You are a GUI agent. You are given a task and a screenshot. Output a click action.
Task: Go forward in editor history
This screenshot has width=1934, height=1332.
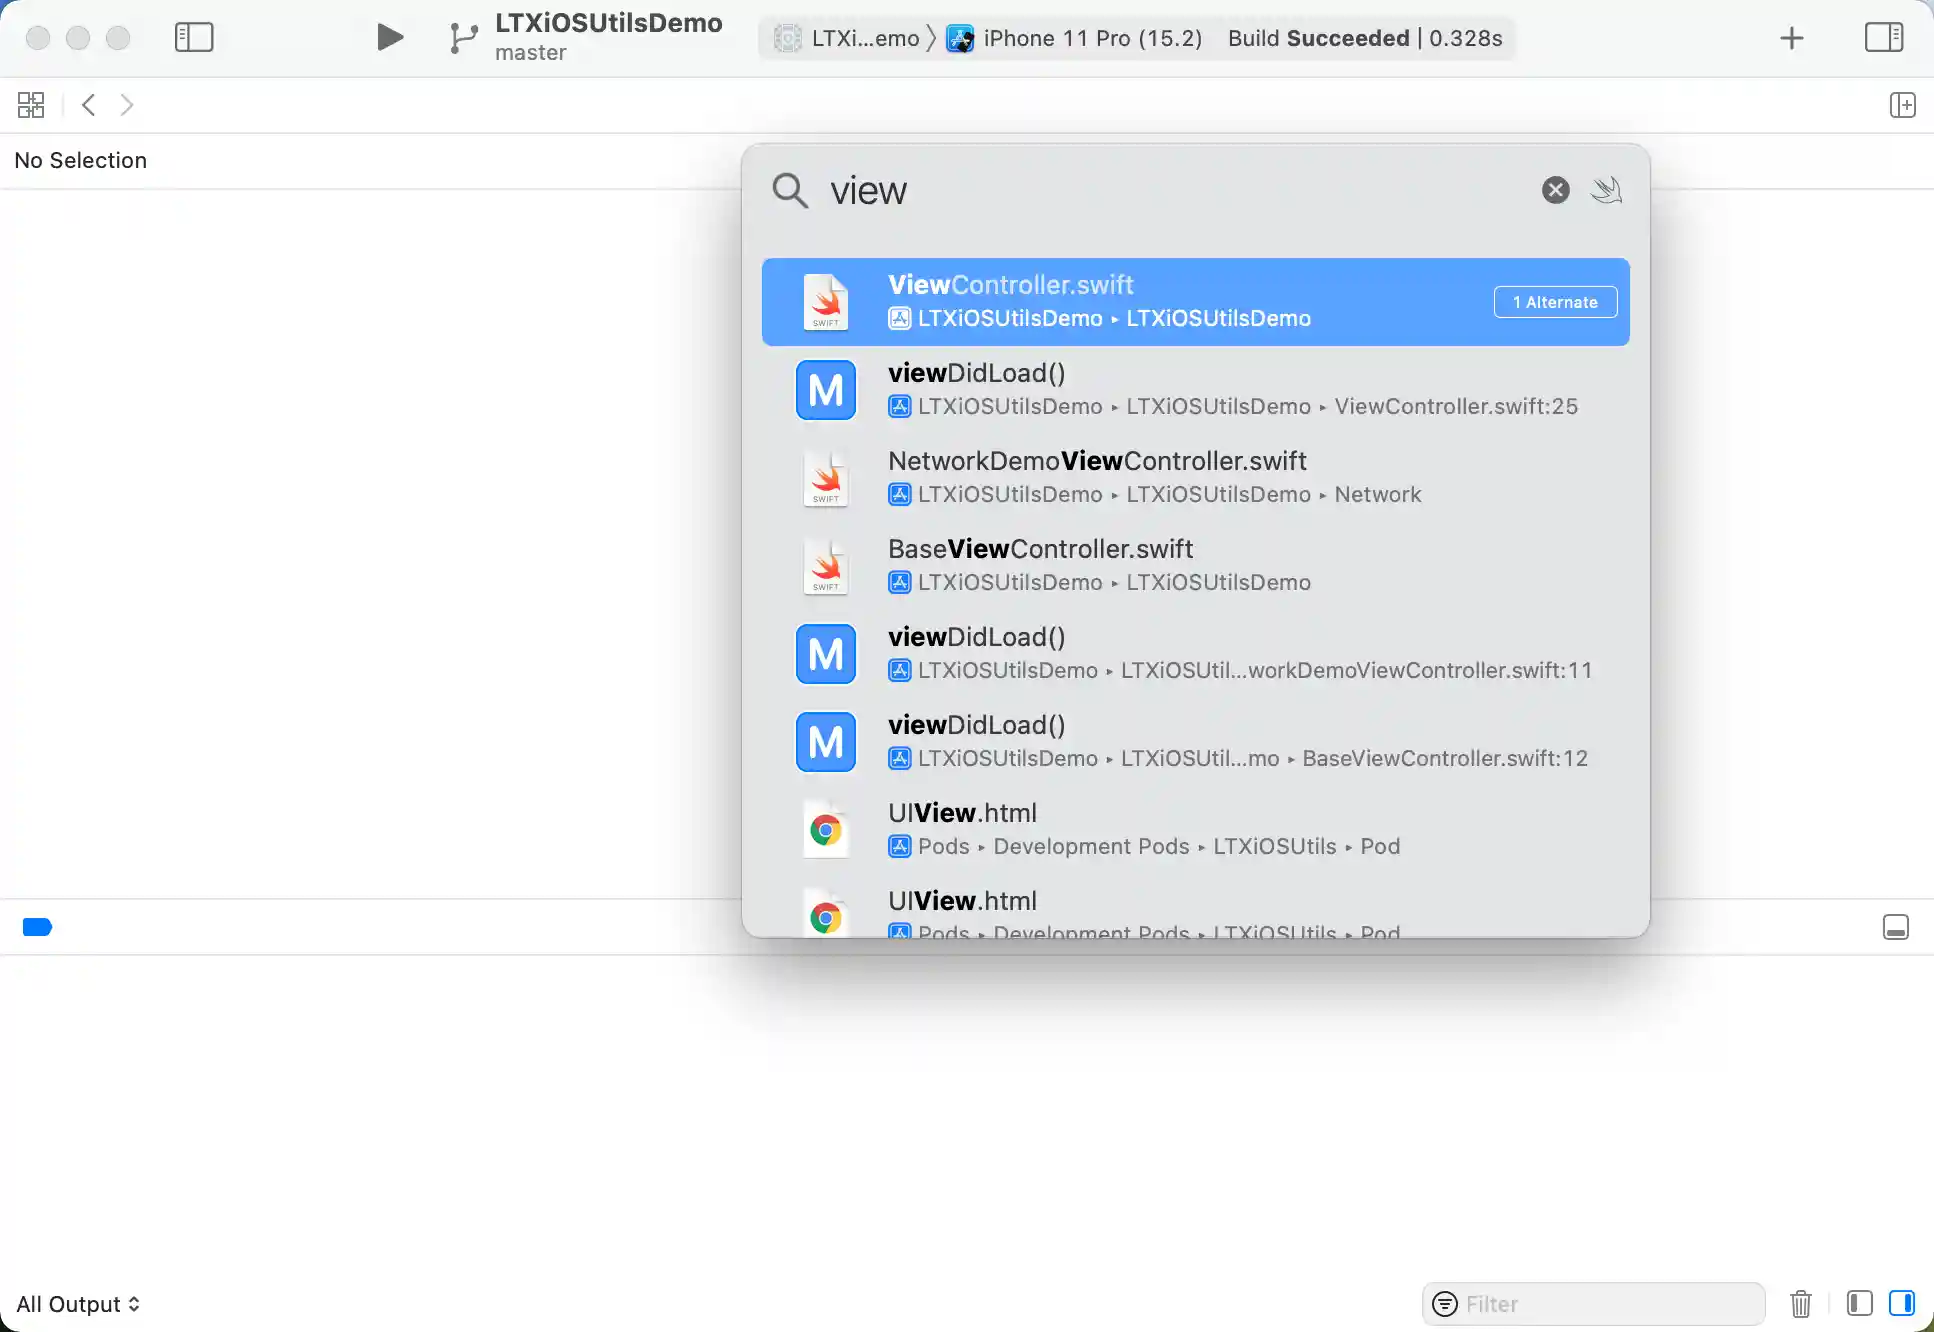click(127, 105)
